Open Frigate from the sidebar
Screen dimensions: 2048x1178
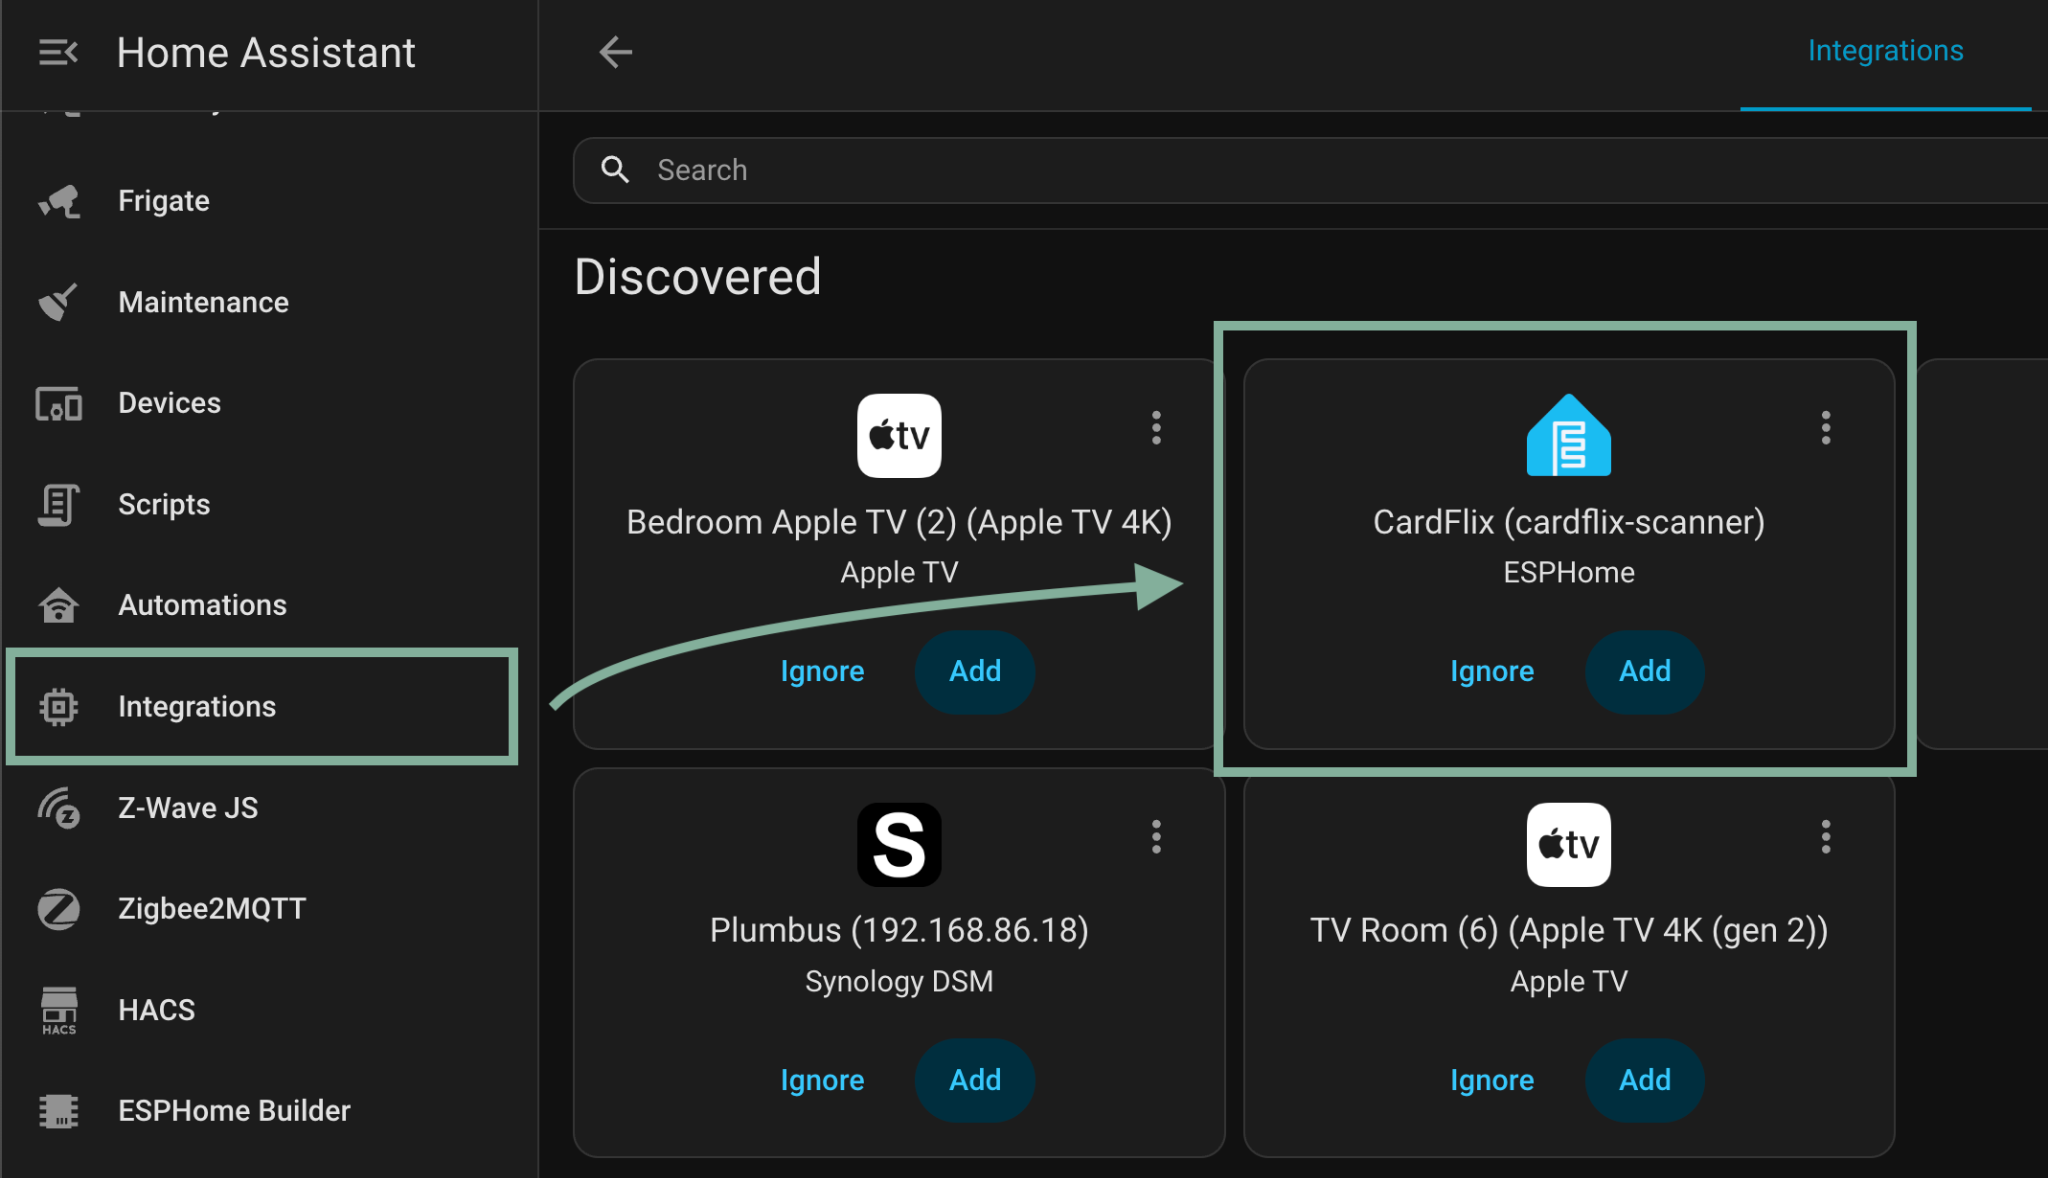164,201
